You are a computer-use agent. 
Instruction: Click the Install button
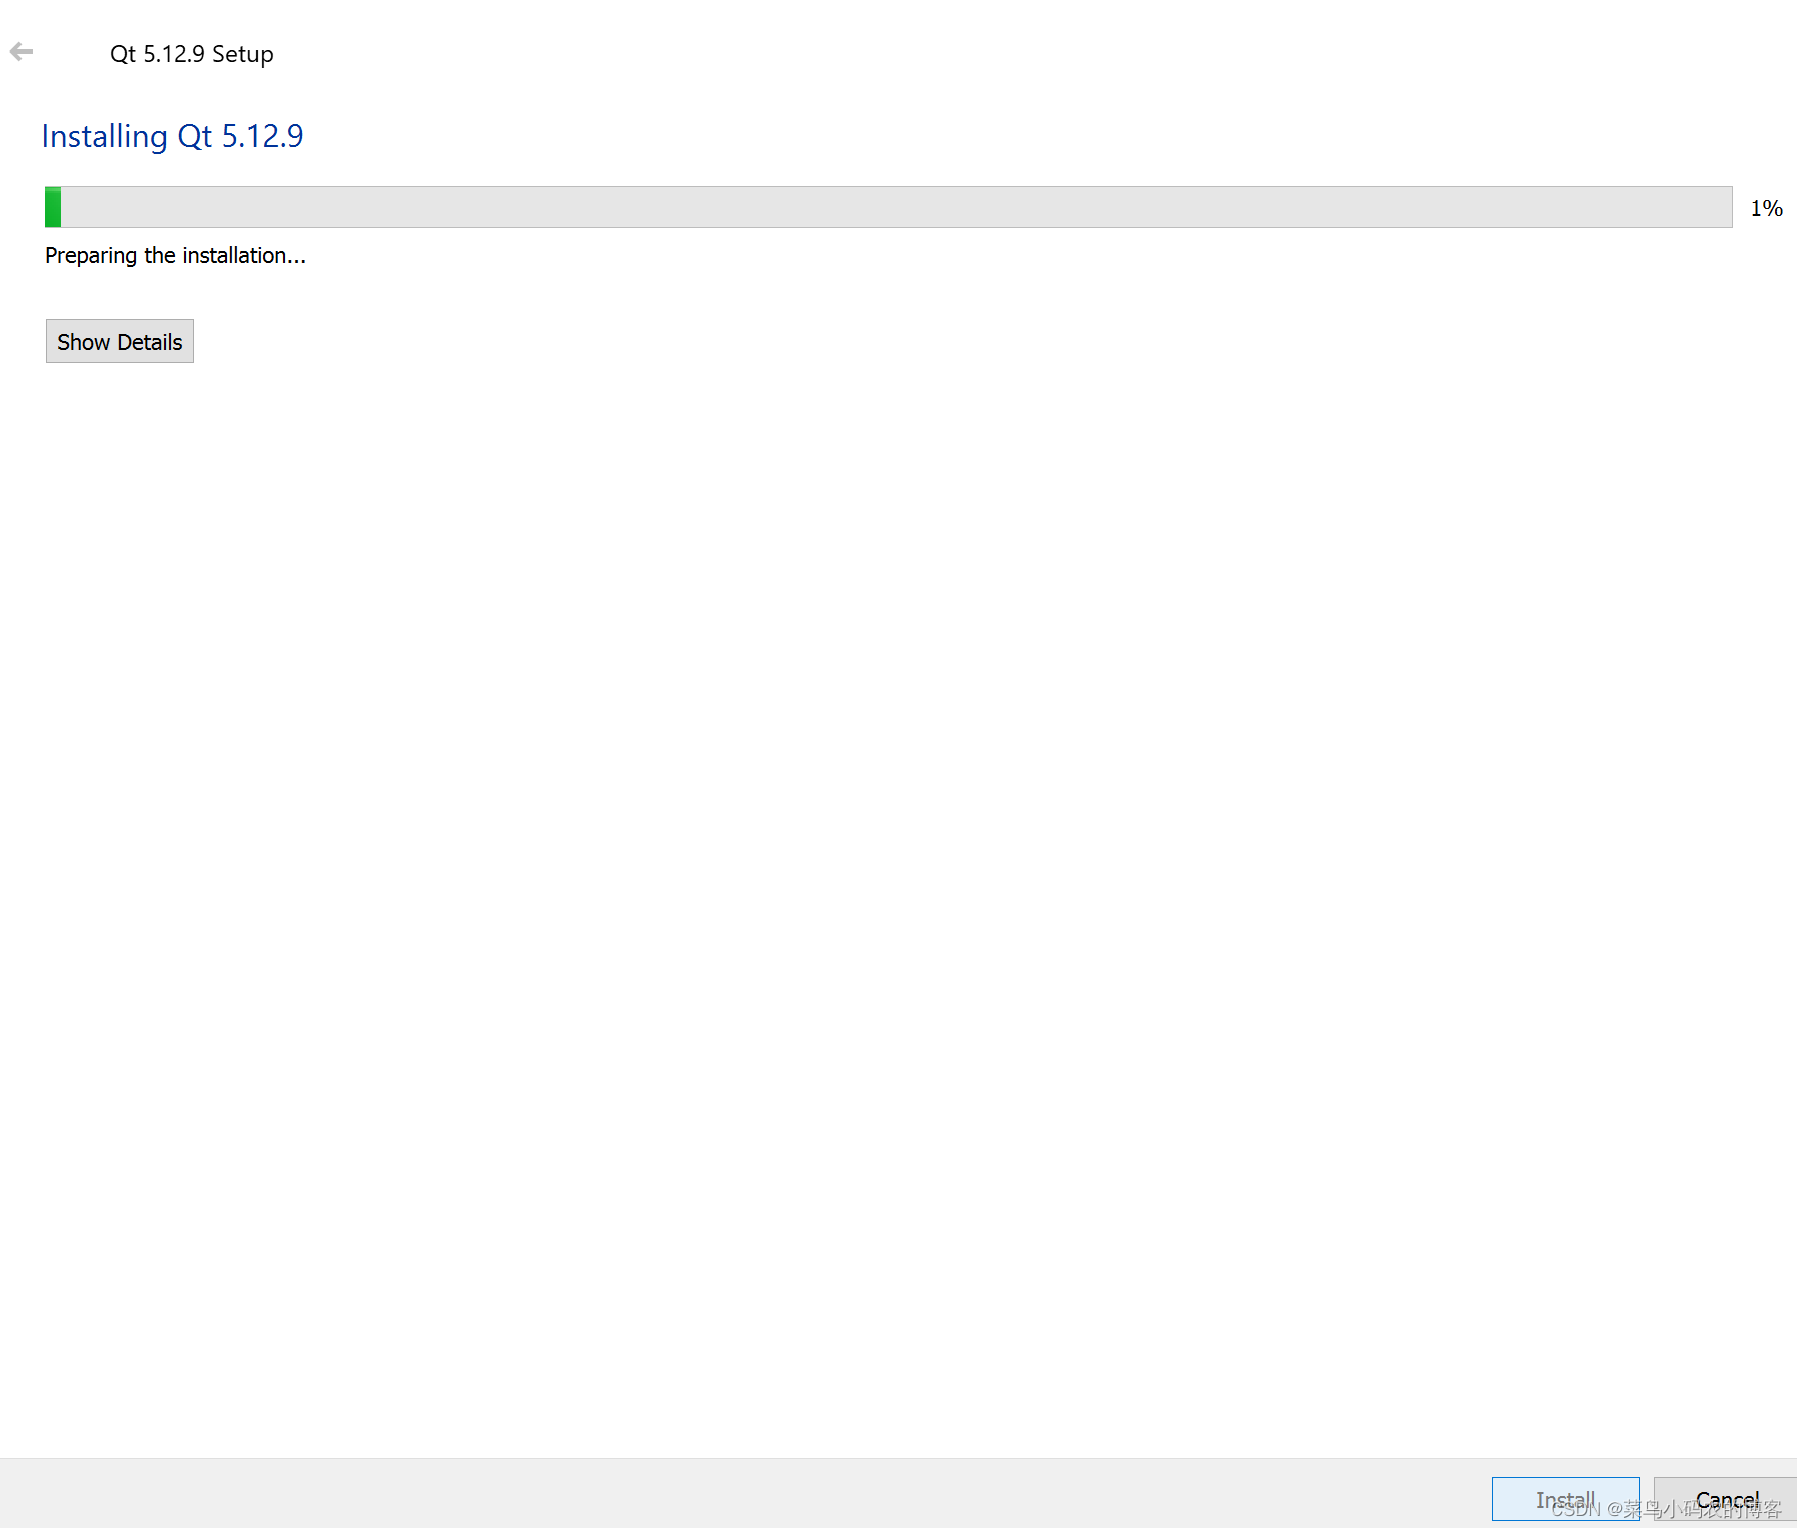tap(1565, 1499)
